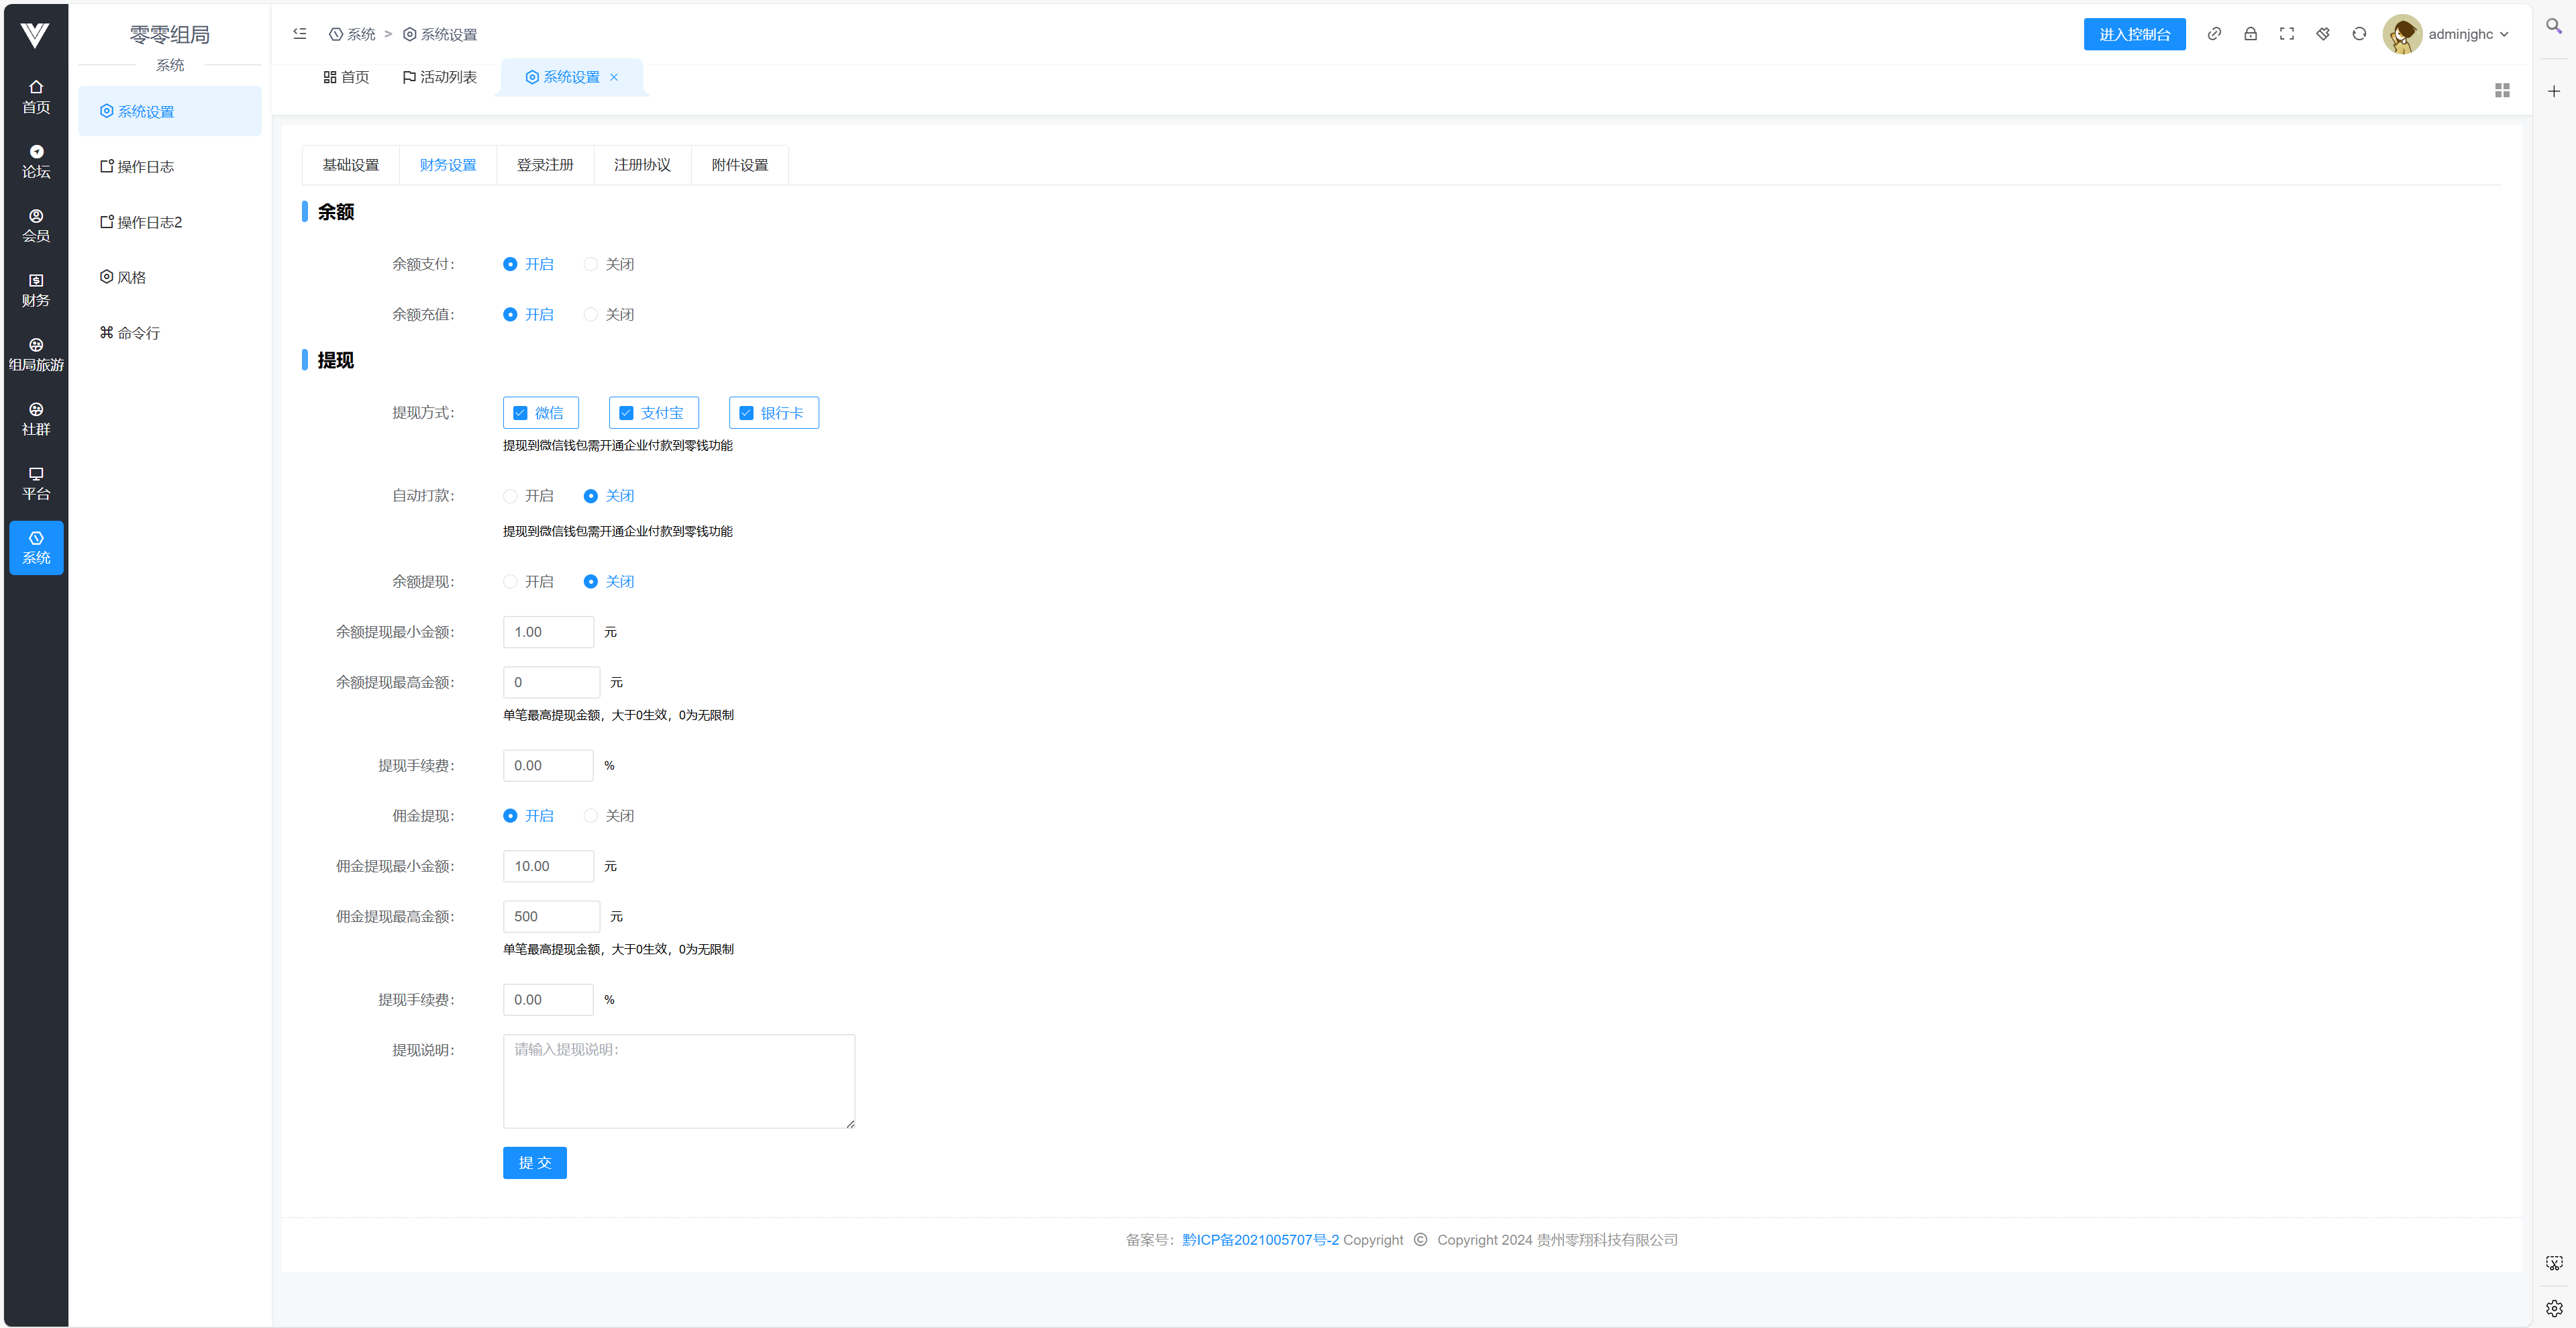Screen dimensions: 2576x1328
Task: Click the link icon in top toolbar
Action: coord(2214,34)
